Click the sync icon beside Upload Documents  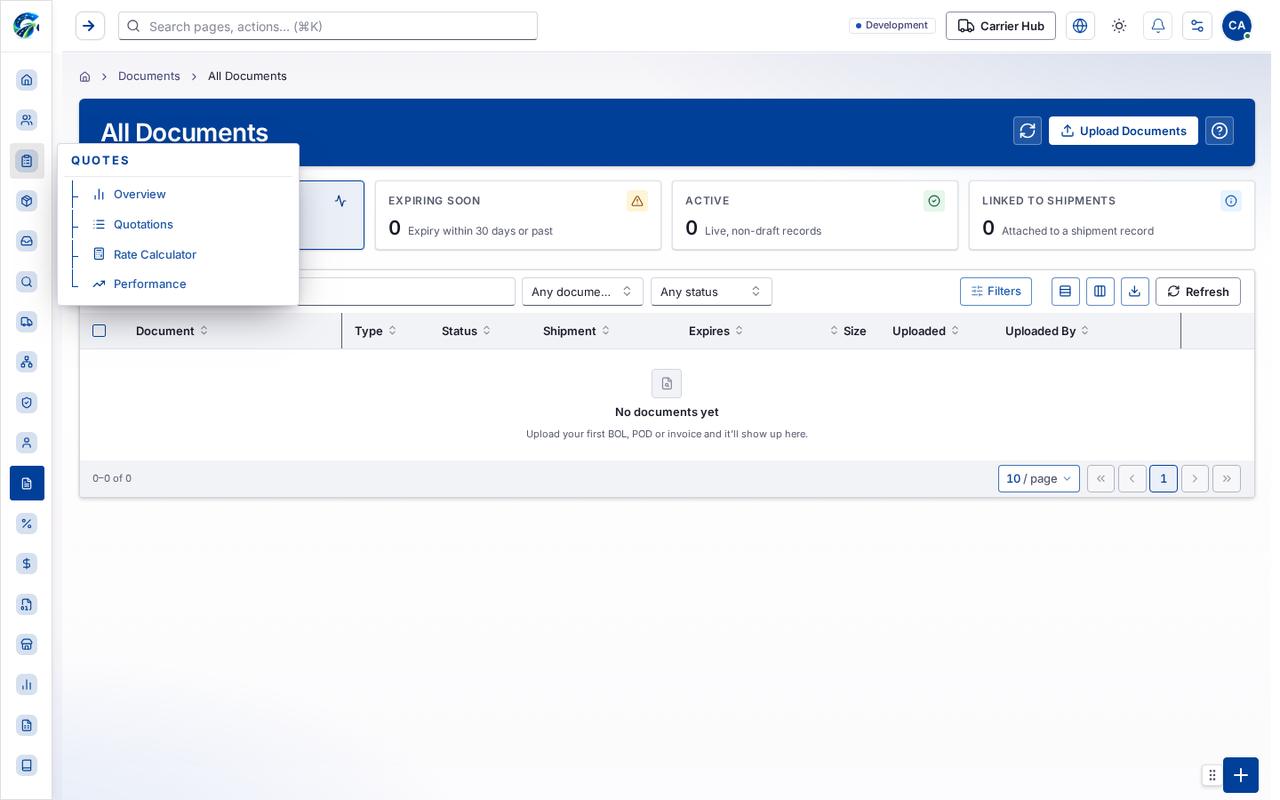(x=1027, y=131)
